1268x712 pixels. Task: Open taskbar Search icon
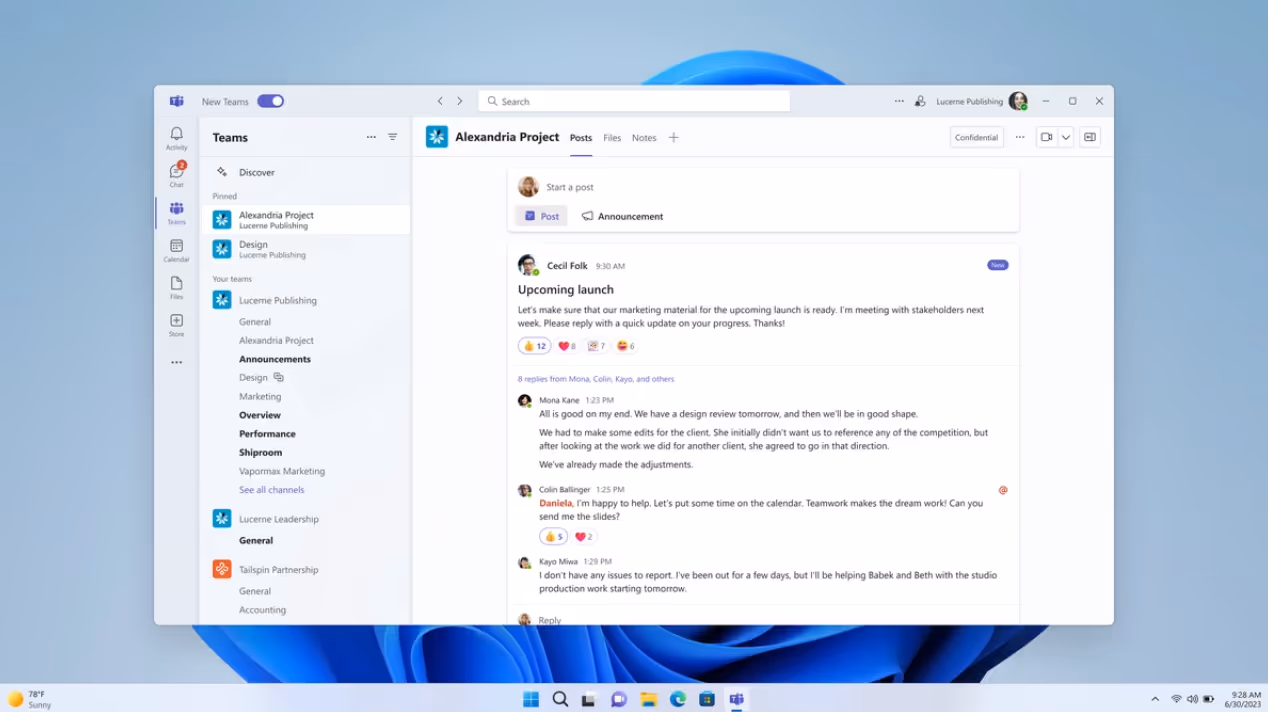coord(560,699)
